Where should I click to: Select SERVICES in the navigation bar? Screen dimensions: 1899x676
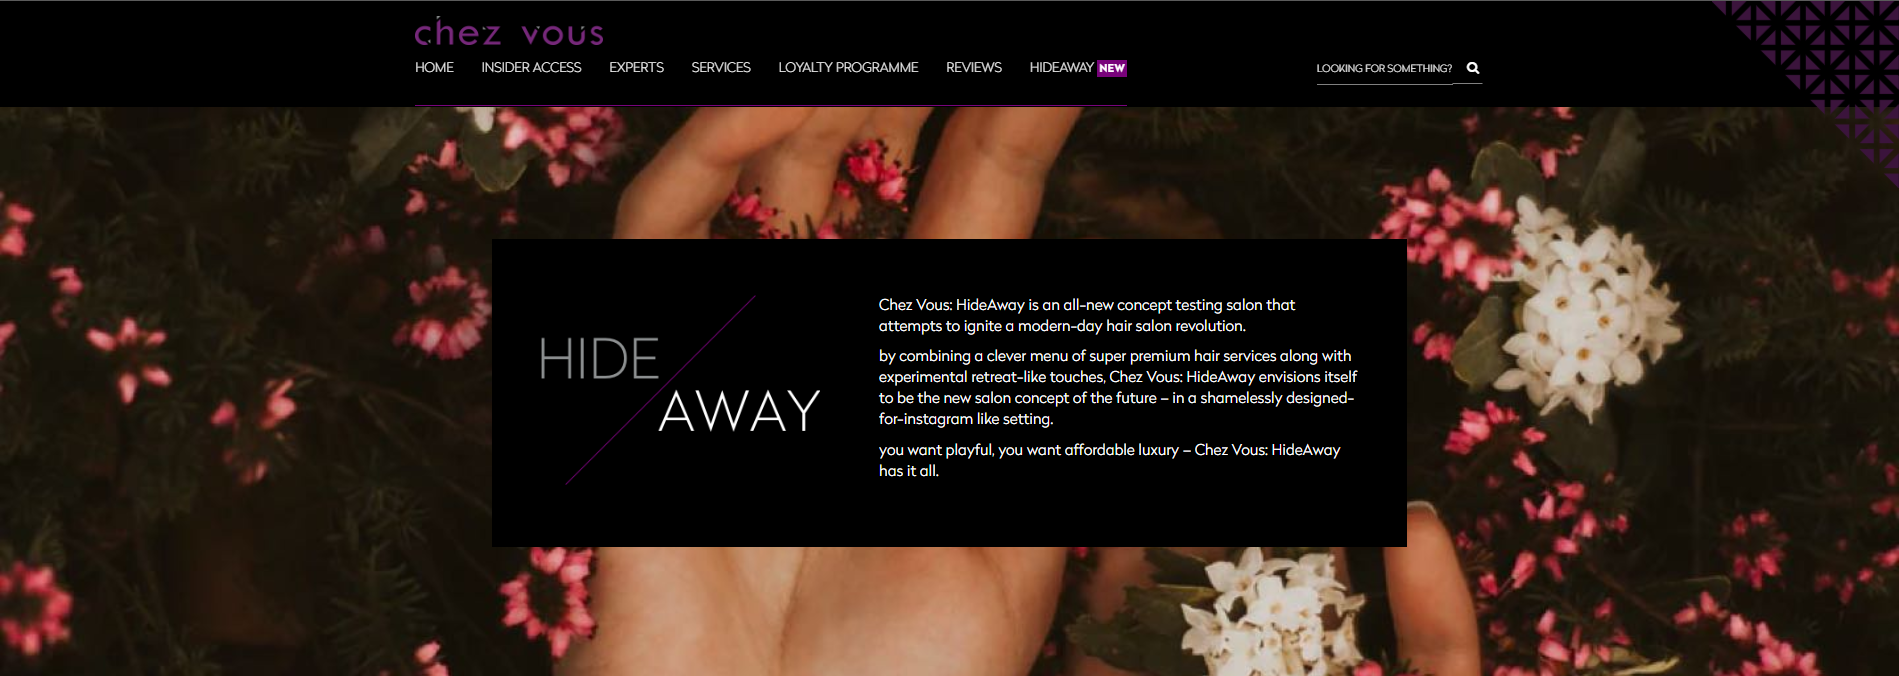pyautogui.click(x=721, y=68)
